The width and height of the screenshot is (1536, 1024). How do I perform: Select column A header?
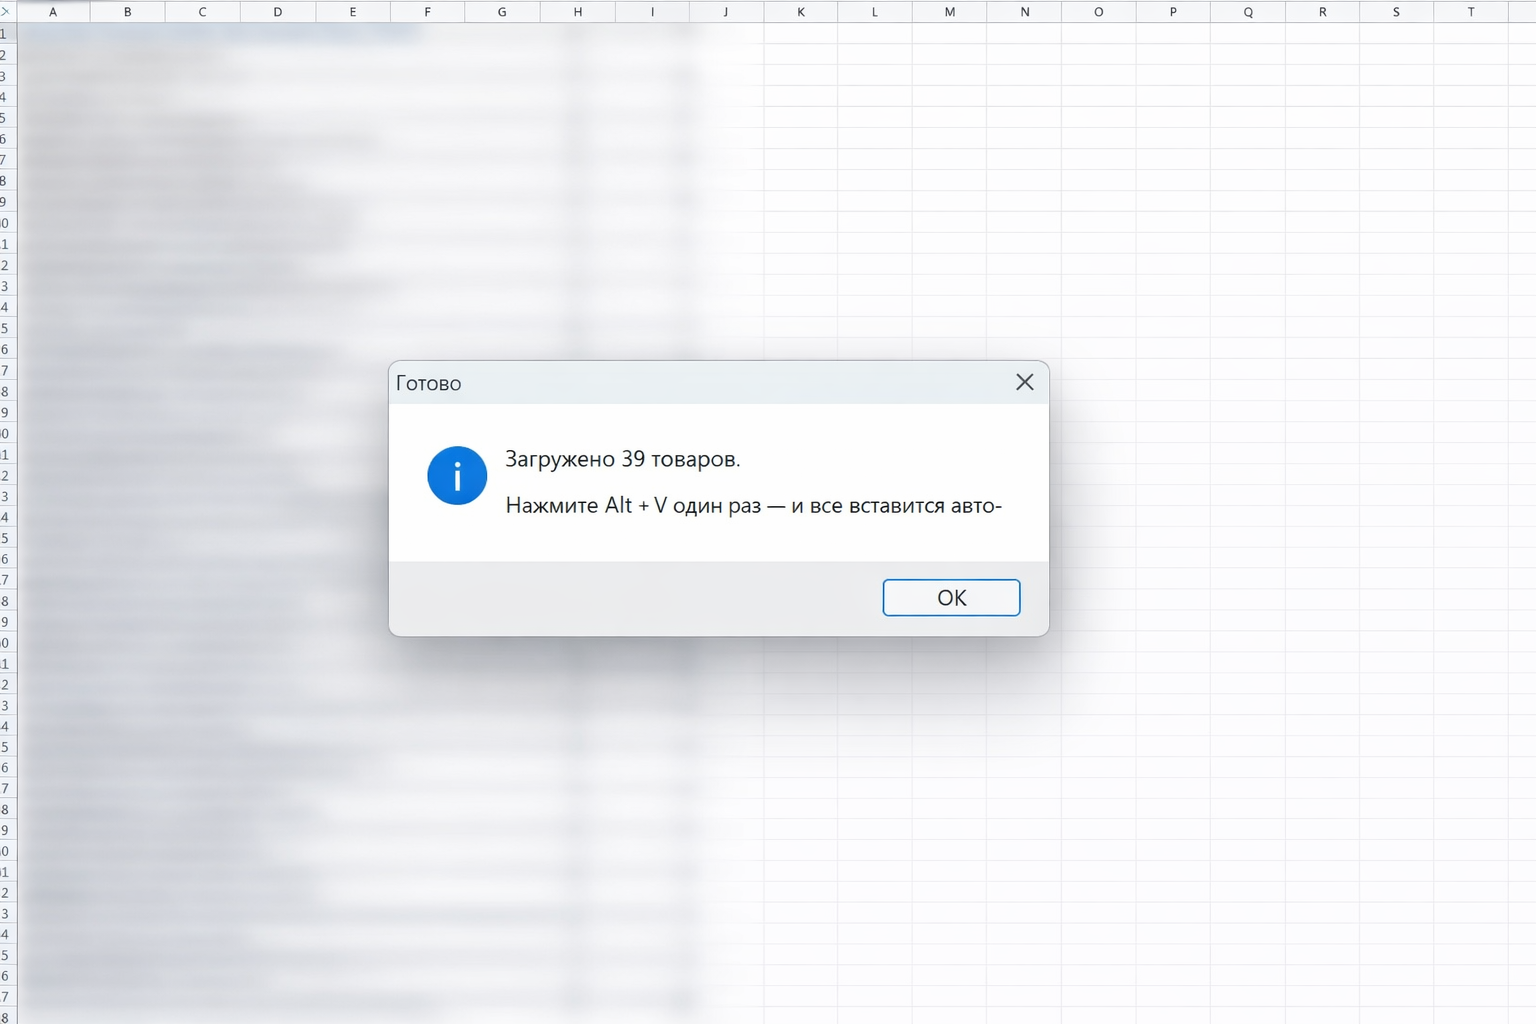click(x=53, y=12)
